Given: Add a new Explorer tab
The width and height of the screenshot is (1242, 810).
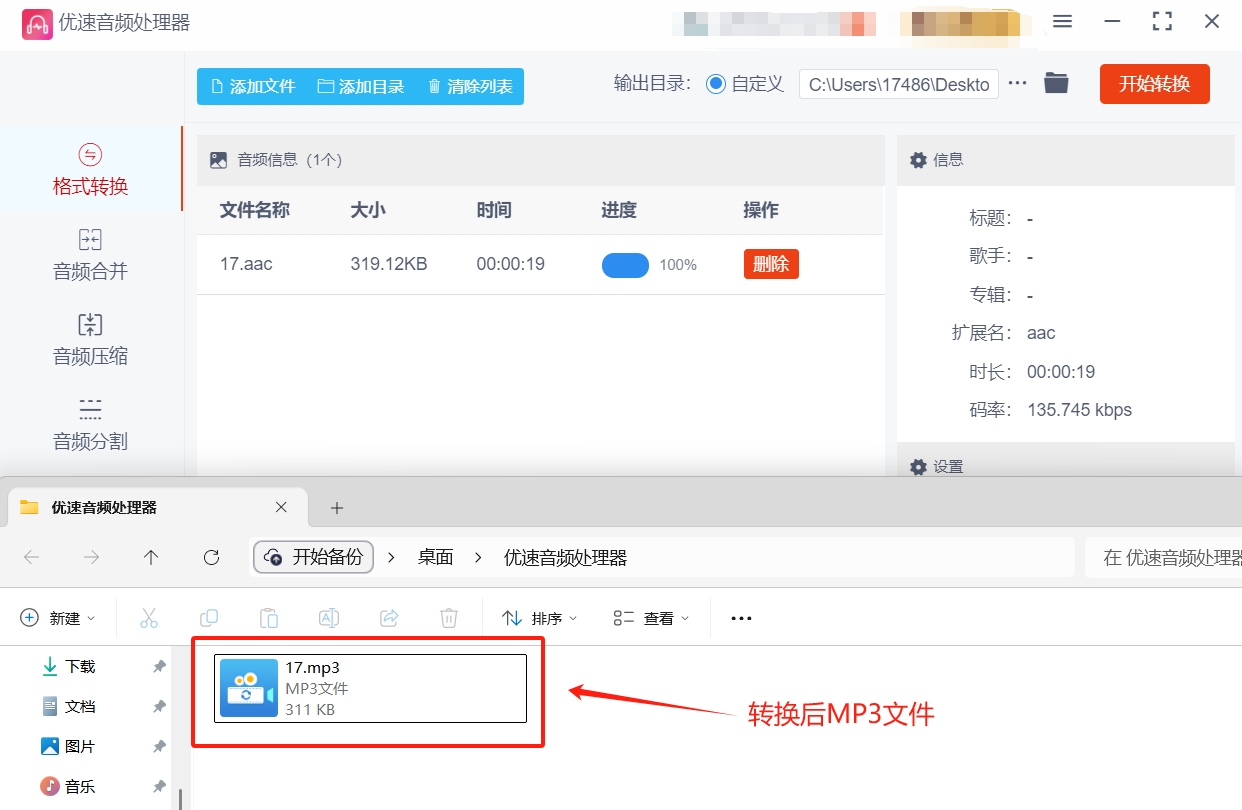Looking at the screenshot, I should [x=337, y=508].
